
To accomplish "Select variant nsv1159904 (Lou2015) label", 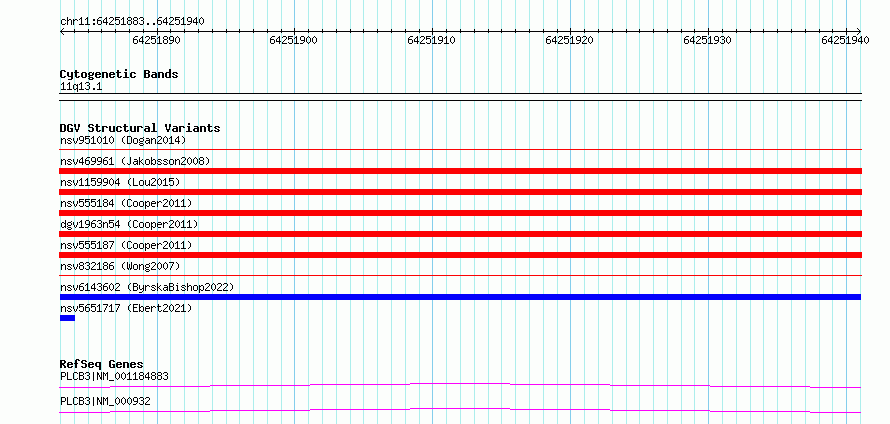I will 120,182.
